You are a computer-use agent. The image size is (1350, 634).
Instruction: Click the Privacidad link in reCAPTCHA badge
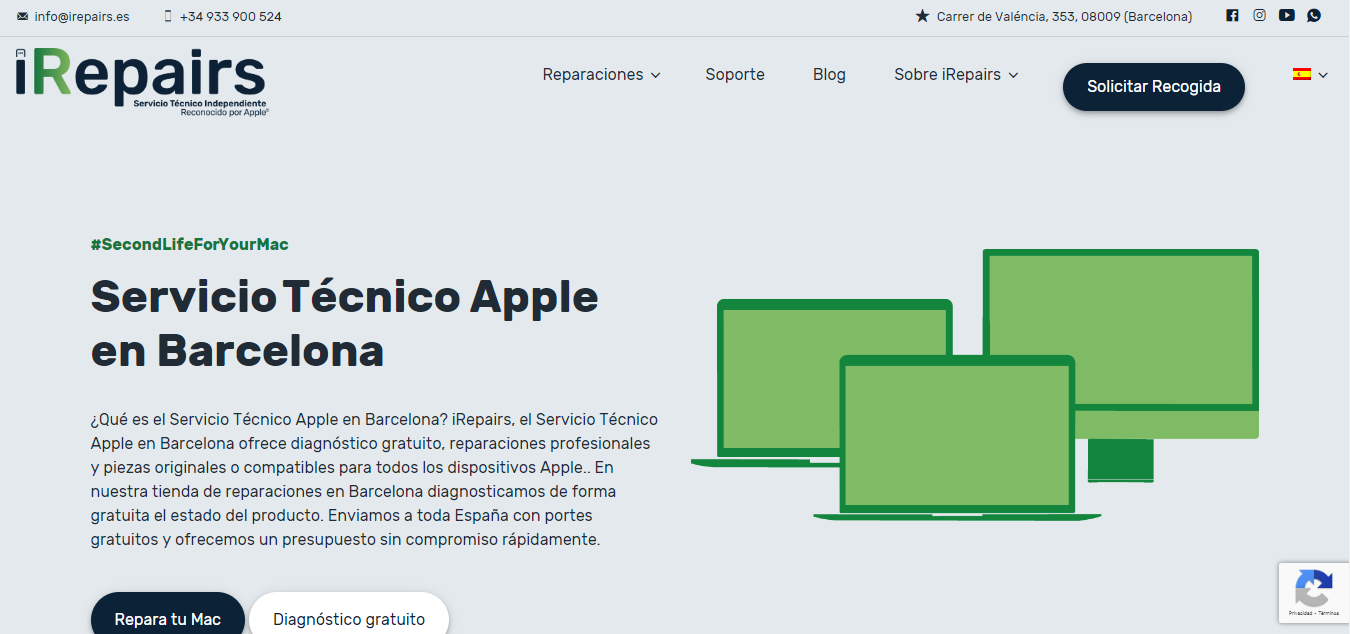(1300, 613)
